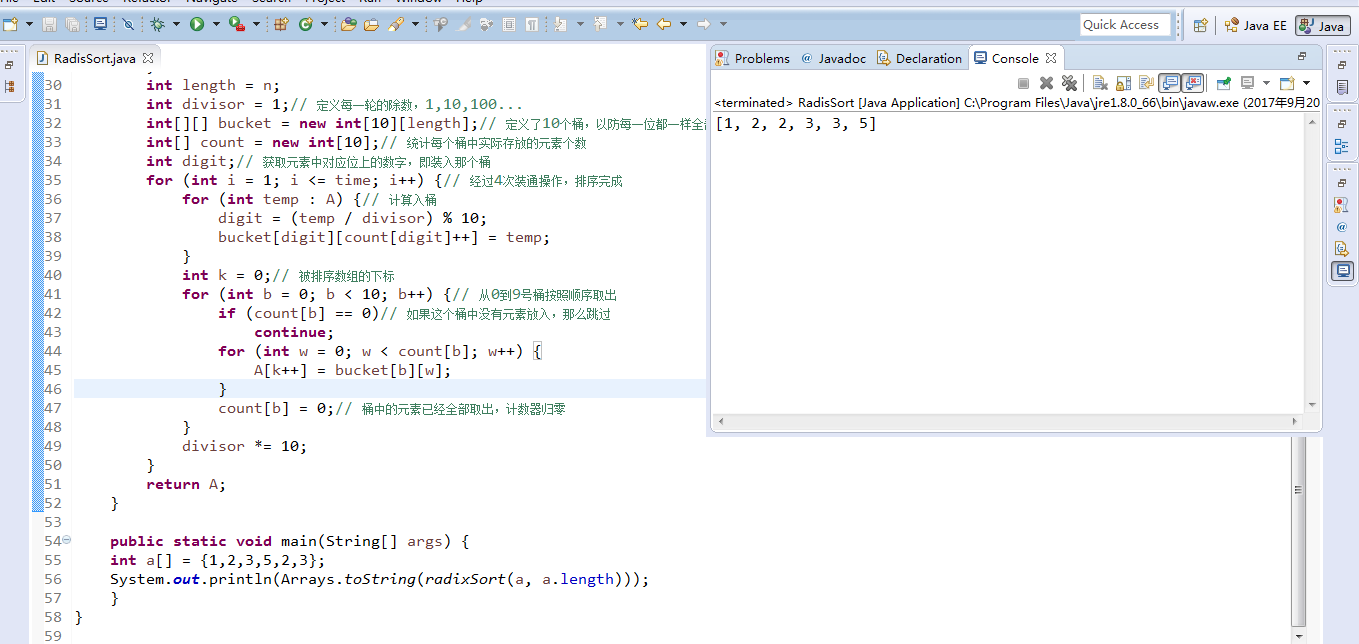Click the Save icon in toolbar
Screen dimensions: 1359x644
point(49,24)
